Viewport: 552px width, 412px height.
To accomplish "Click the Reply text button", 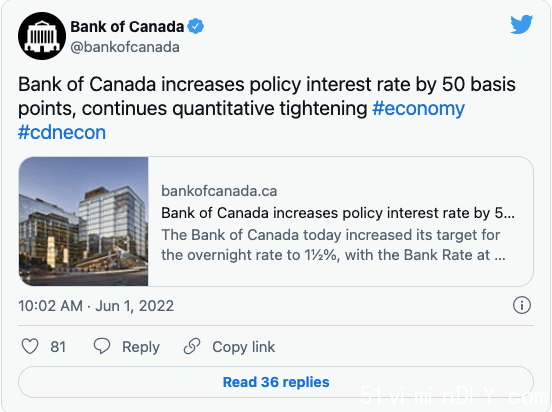I will tap(141, 347).
